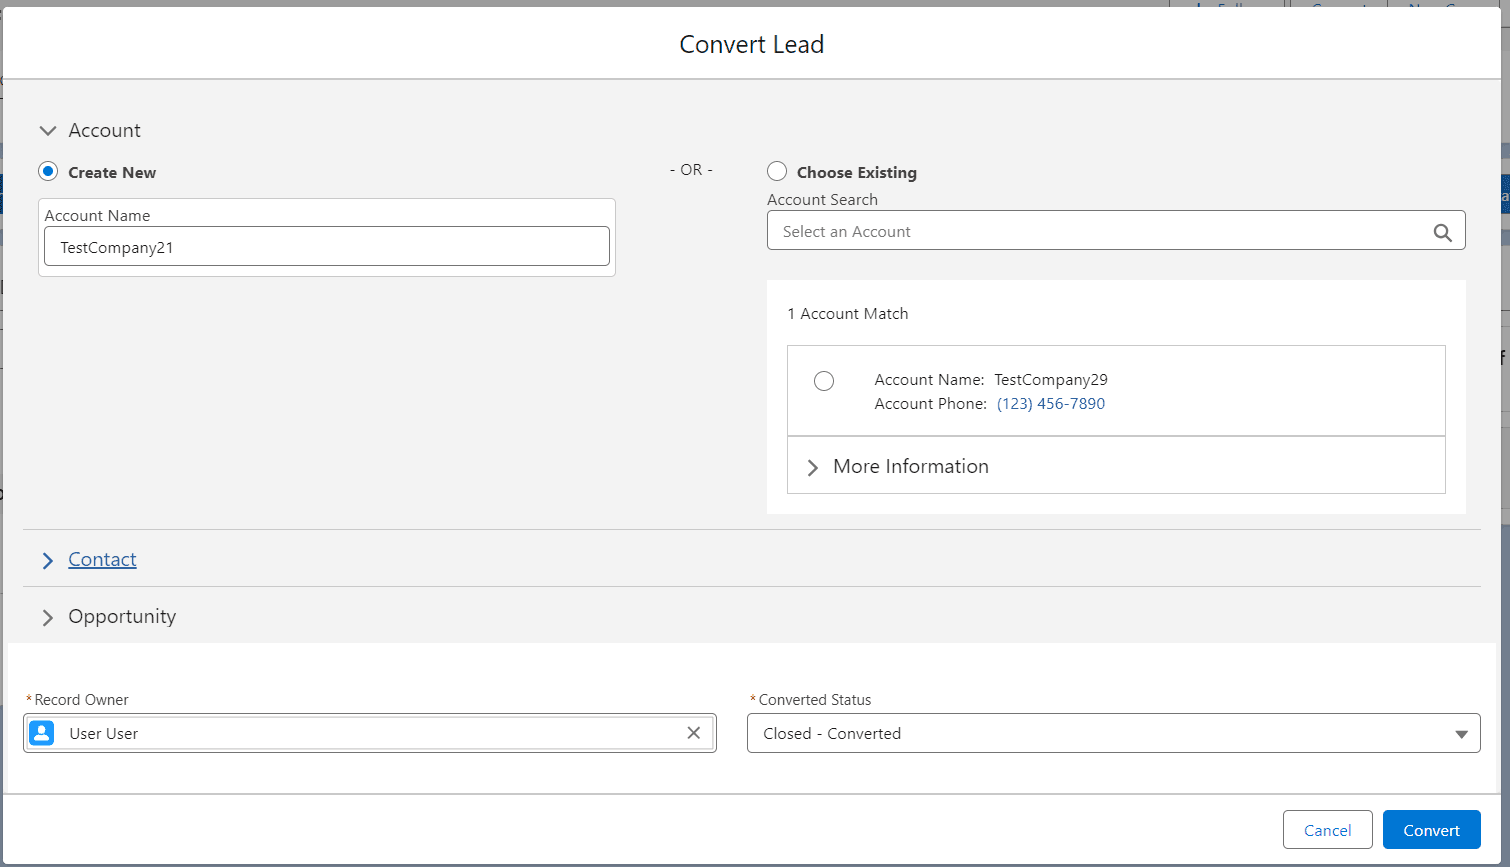Viewport: 1510px width, 867px height.
Task: Click the Convert button
Action: [x=1431, y=830]
